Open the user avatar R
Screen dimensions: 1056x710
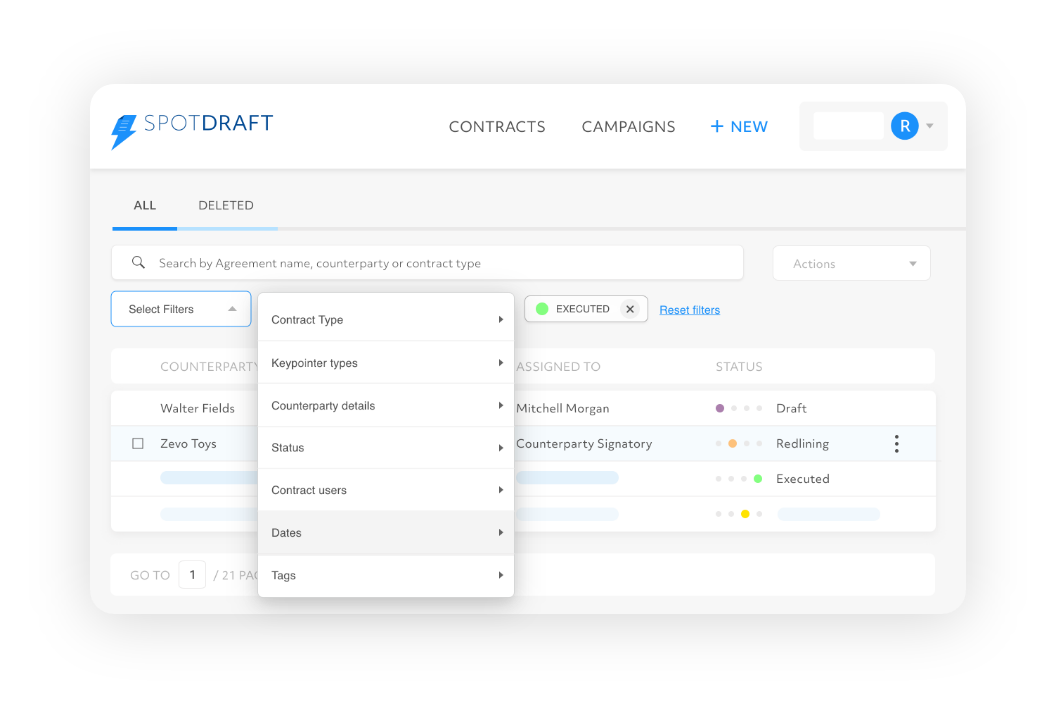click(904, 126)
